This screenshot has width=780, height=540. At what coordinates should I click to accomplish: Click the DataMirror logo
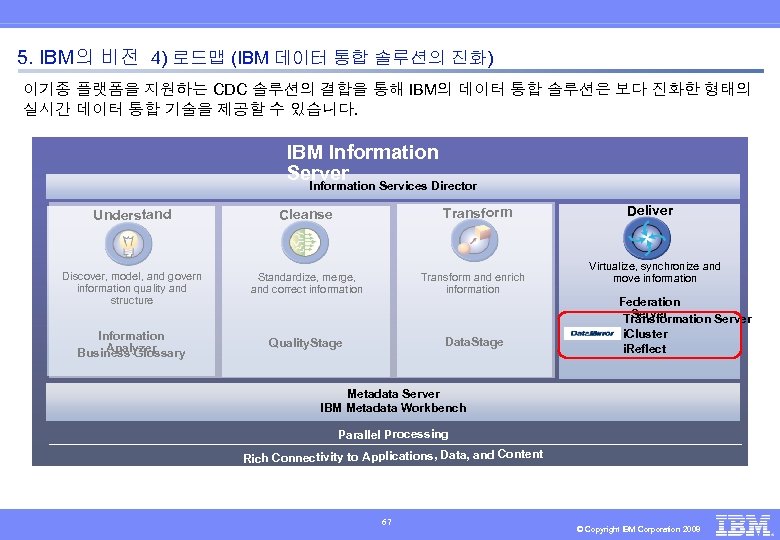(x=592, y=333)
